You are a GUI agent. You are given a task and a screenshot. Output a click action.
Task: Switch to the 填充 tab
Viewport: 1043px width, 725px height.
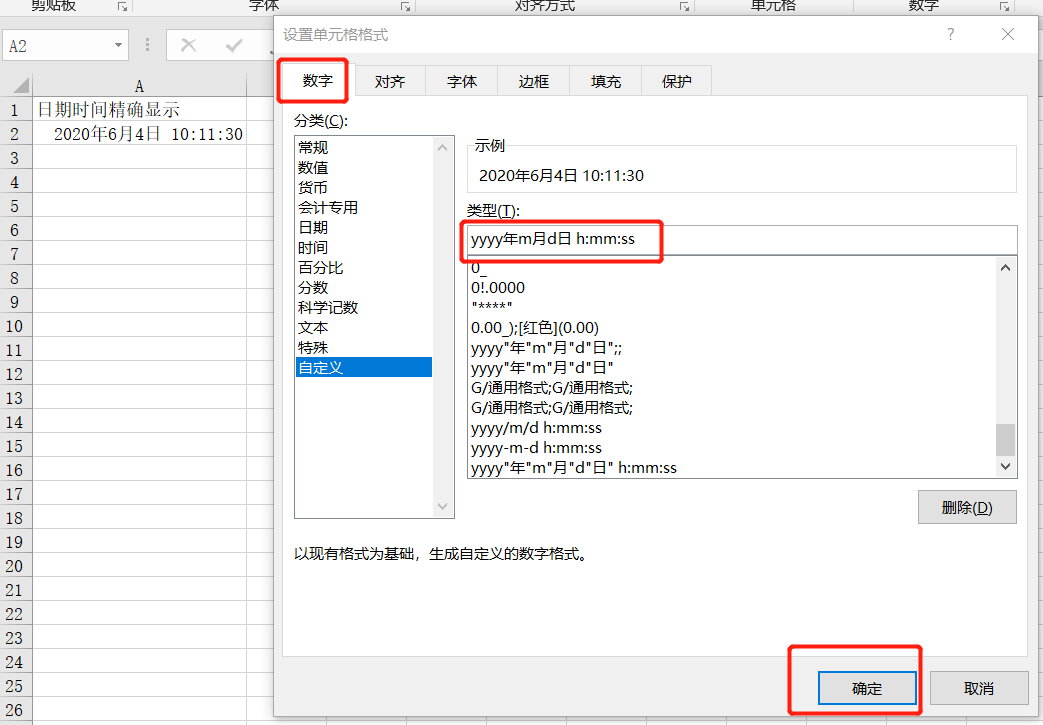pos(605,81)
